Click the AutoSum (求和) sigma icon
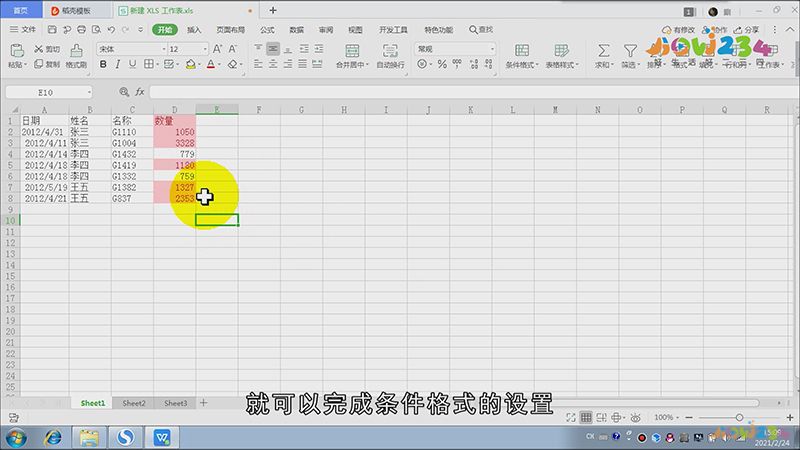Image resolution: width=800 pixels, height=450 pixels. [603, 51]
